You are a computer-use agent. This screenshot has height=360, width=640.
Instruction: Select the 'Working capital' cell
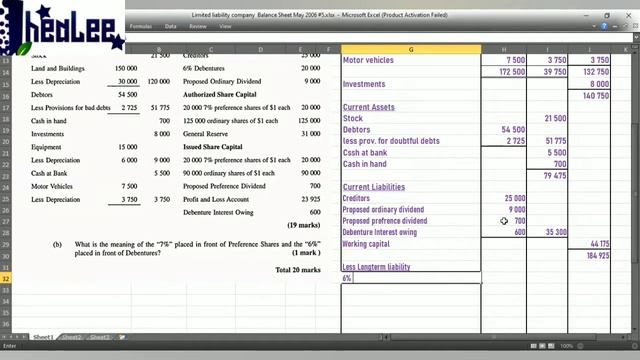click(411, 244)
